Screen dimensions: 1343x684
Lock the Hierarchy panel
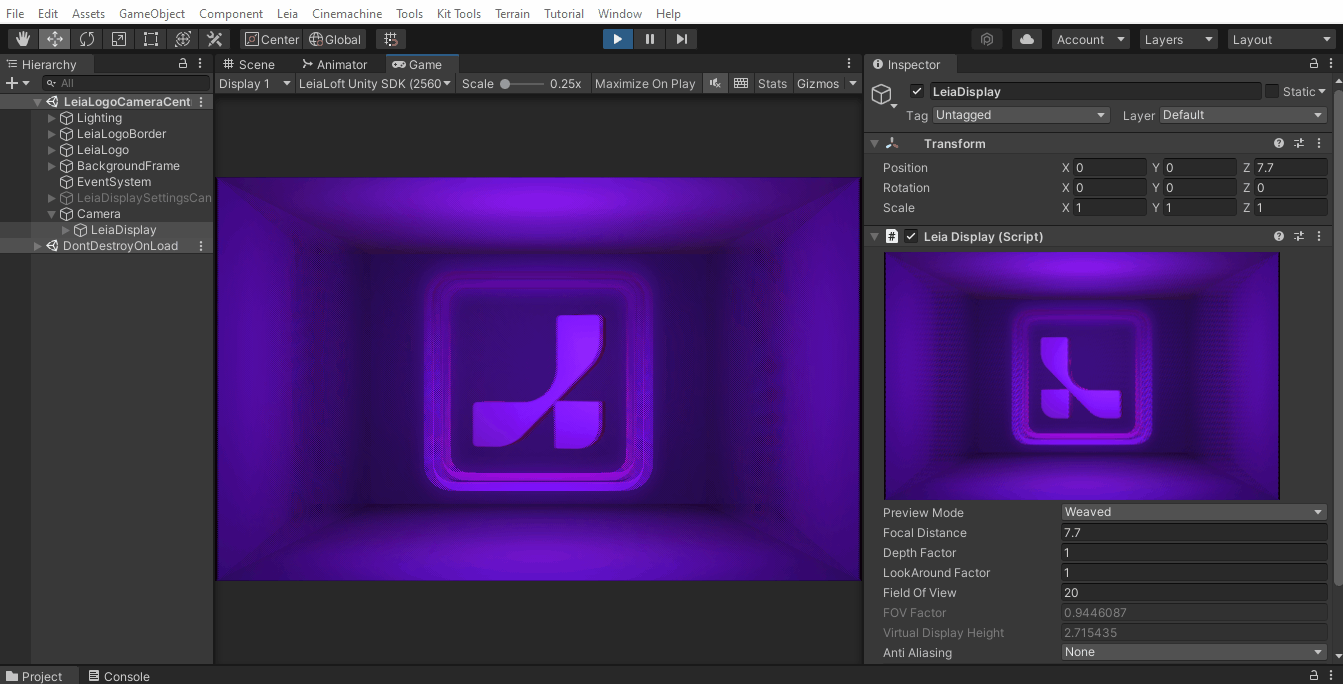tap(183, 64)
